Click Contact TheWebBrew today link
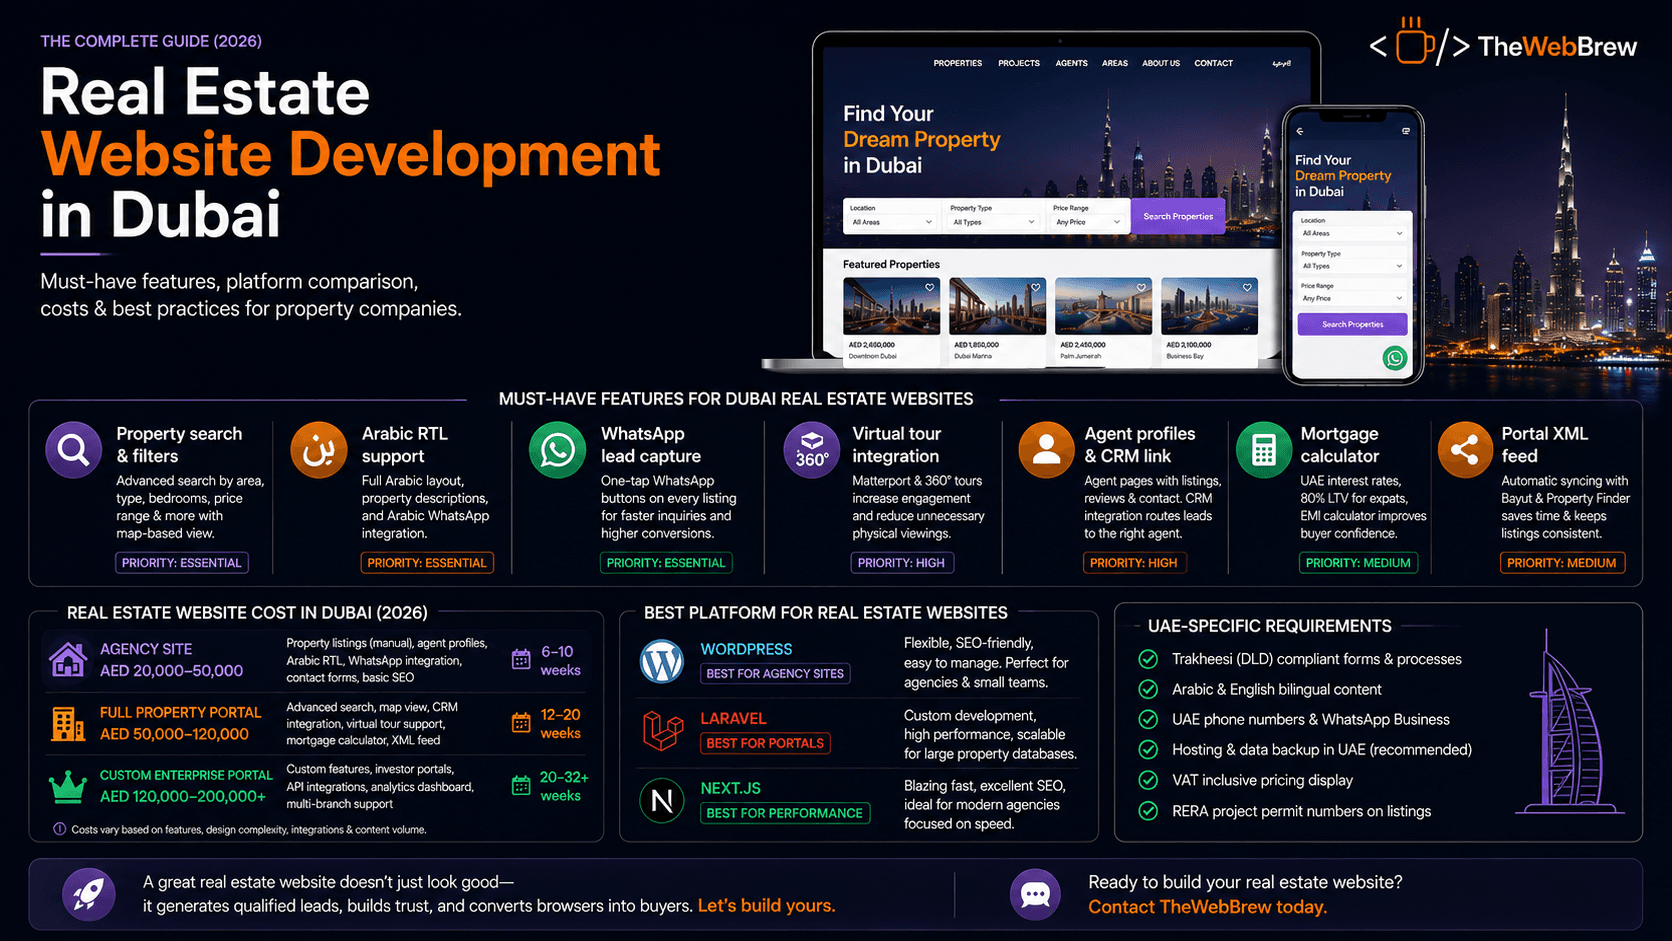The image size is (1672, 941). coord(1208,907)
